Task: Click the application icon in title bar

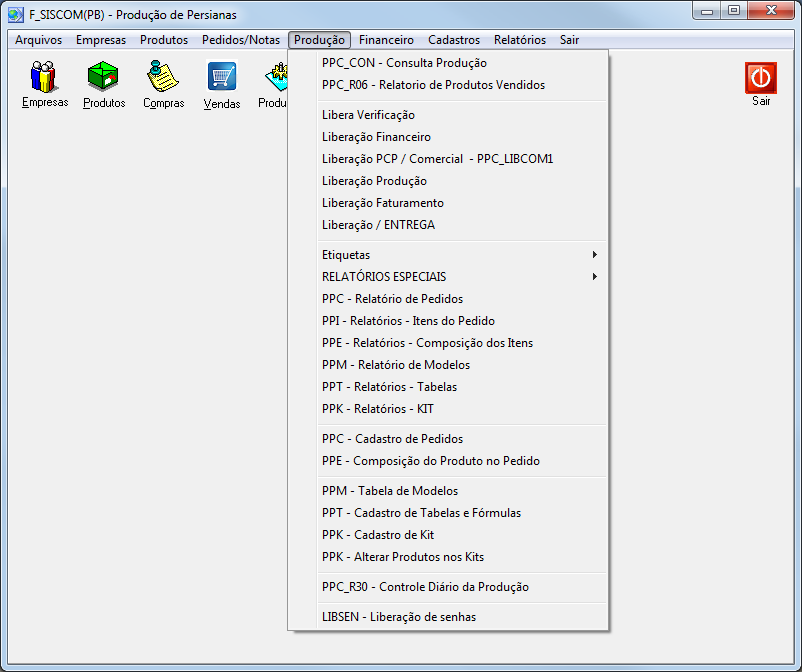Action: [16, 15]
